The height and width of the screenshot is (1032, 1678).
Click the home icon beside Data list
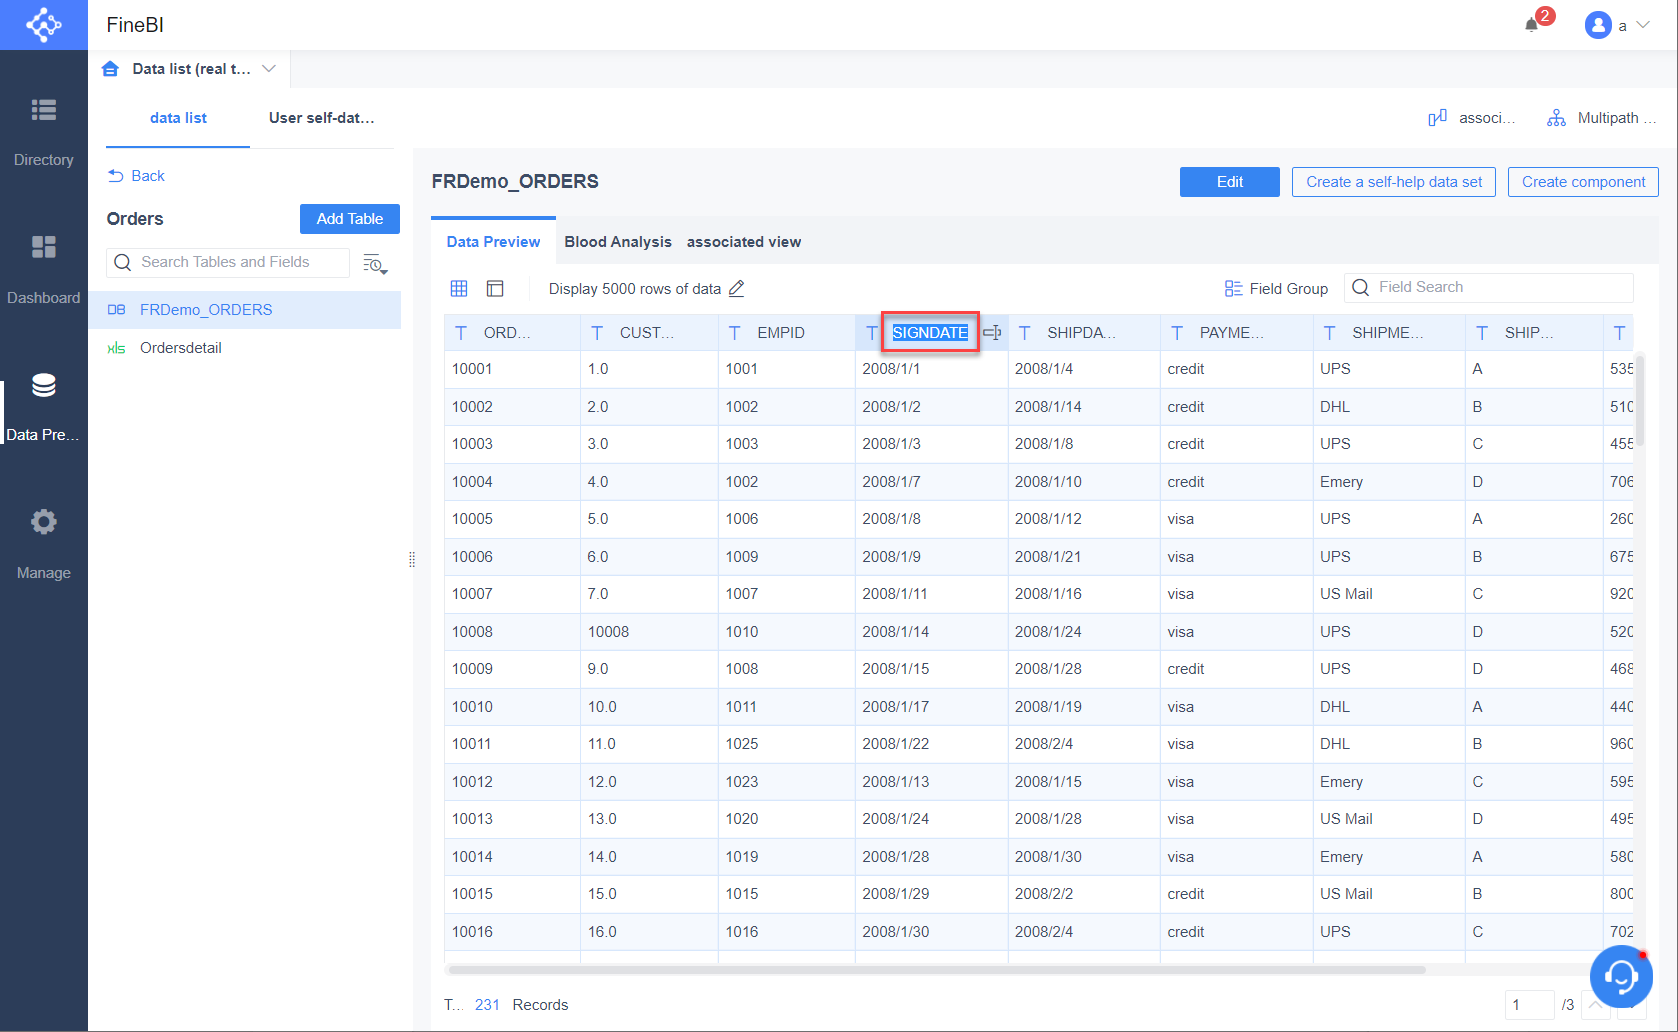pyautogui.click(x=111, y=69)
